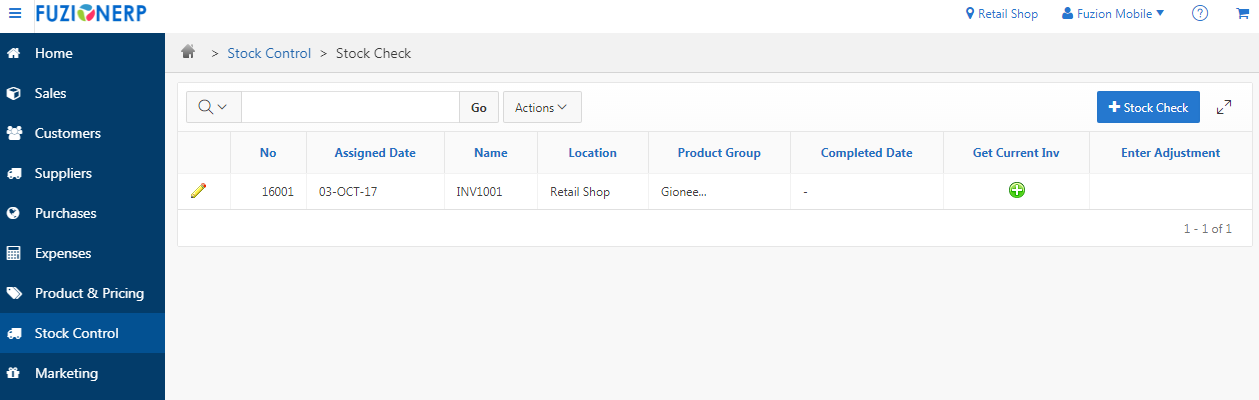Open the Actions dropdown menu
1259x400 pixels.
pyautogui.click(x=541, y=107)
